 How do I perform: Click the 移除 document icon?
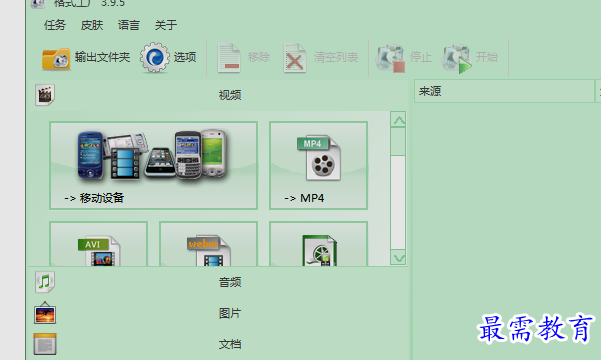point(229,58)
